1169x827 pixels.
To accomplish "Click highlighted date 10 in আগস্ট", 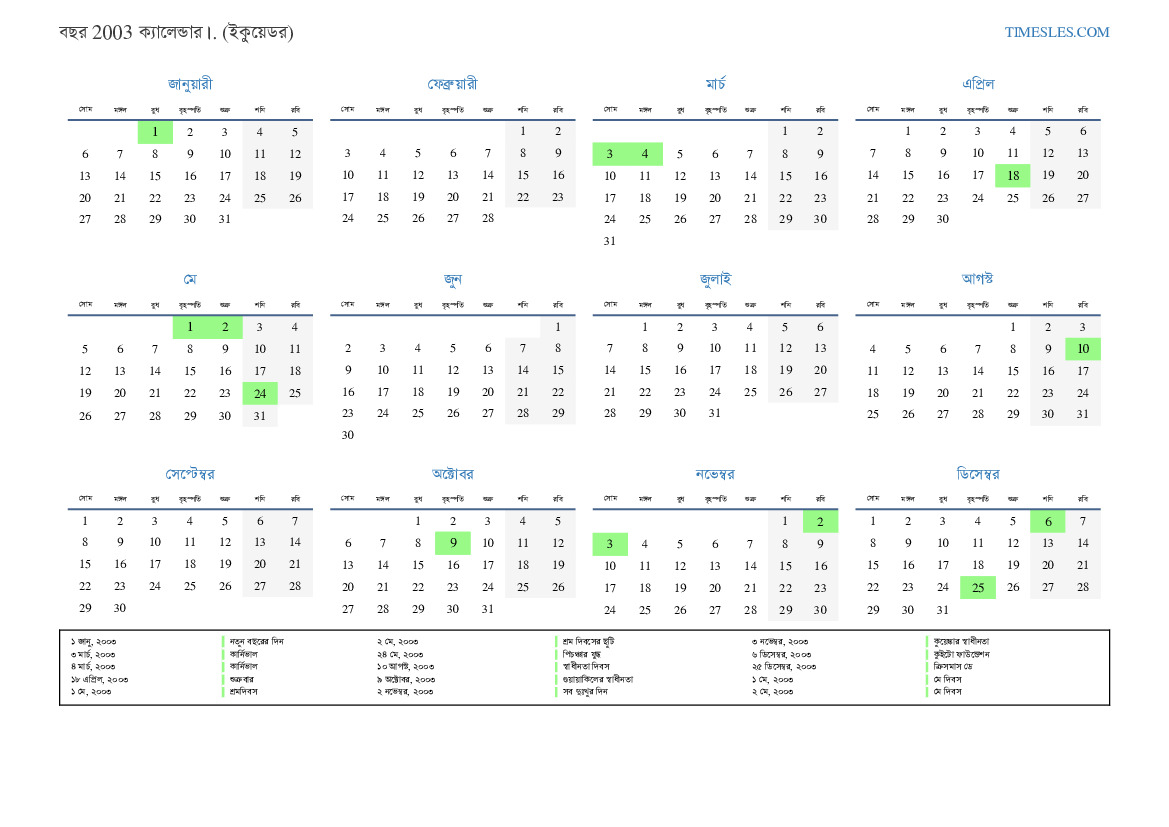I will click(x=1083, y=349).
